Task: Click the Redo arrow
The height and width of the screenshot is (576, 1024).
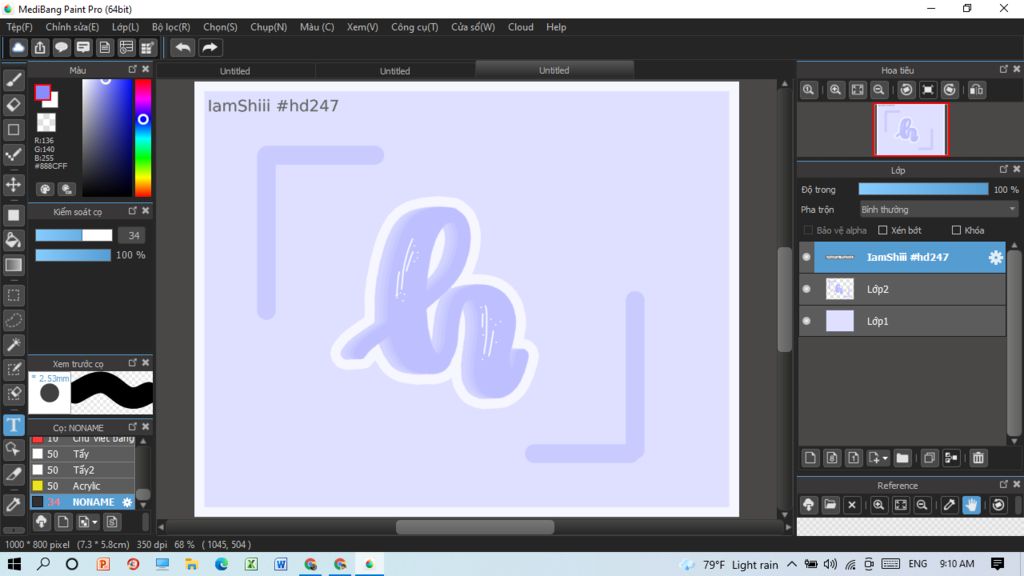Action: point(210,48)
